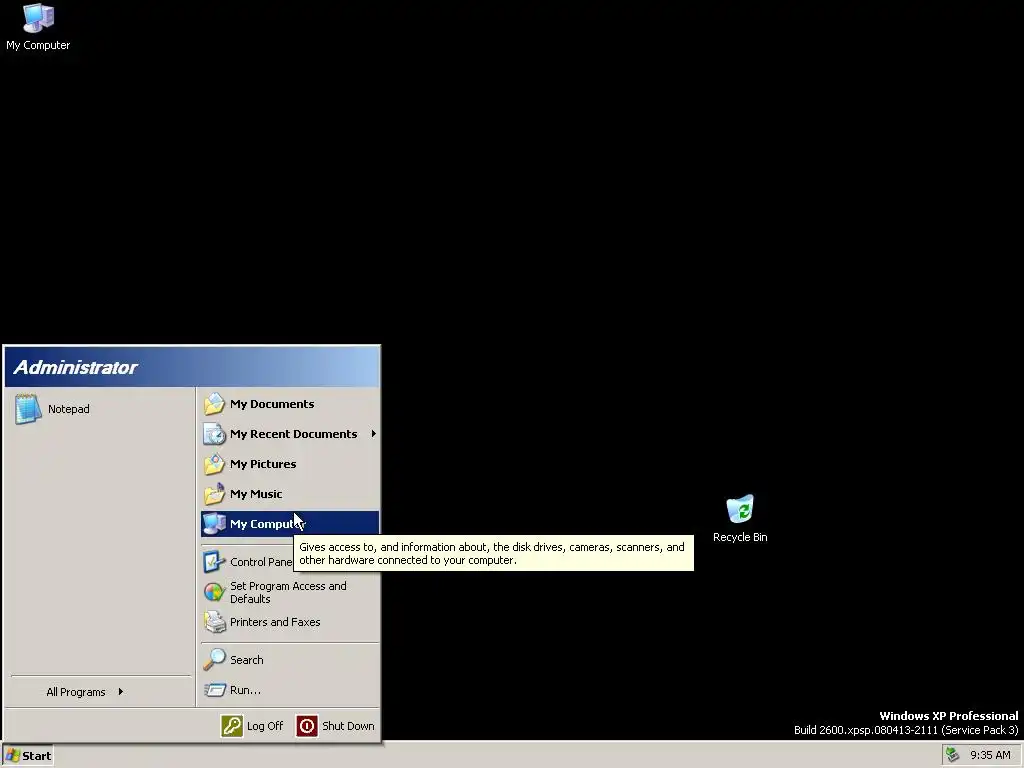Select My Documents menu entry text
This screenshot has width=1024, height=768.
[x=272, y=404]
